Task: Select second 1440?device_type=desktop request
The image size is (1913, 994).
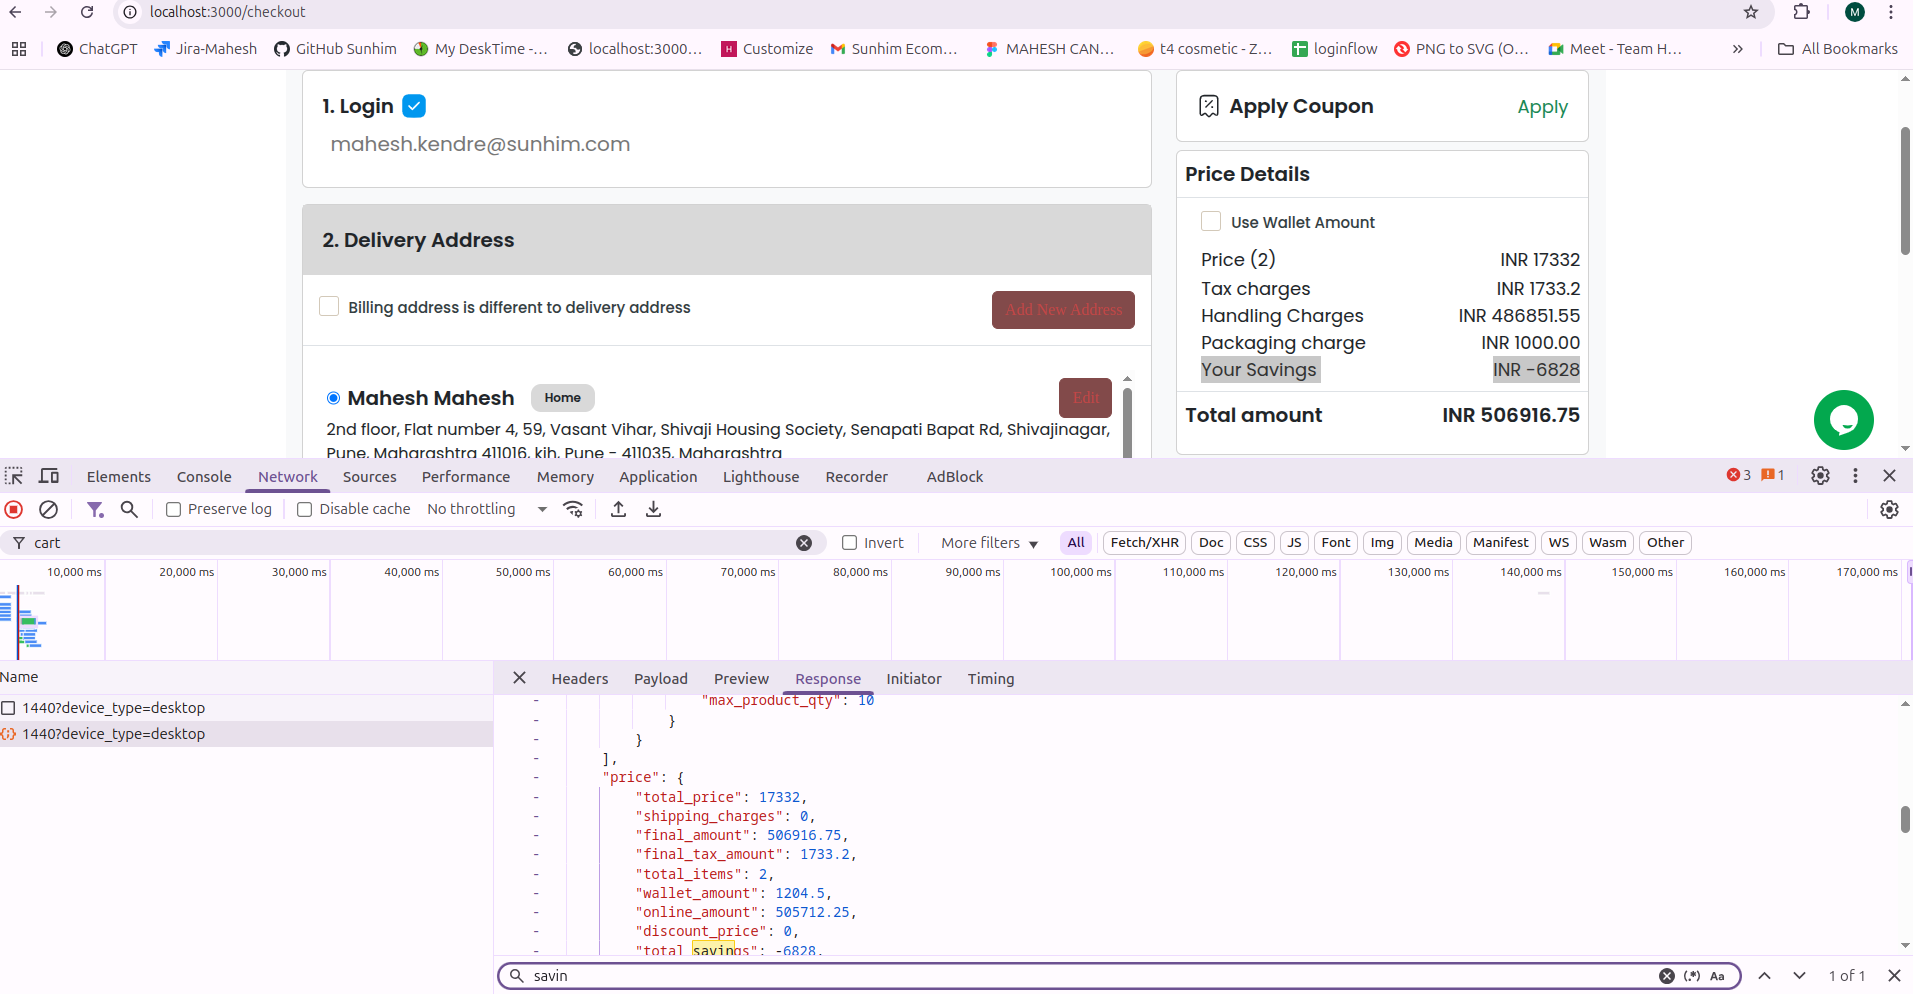Action: [246, 733]
